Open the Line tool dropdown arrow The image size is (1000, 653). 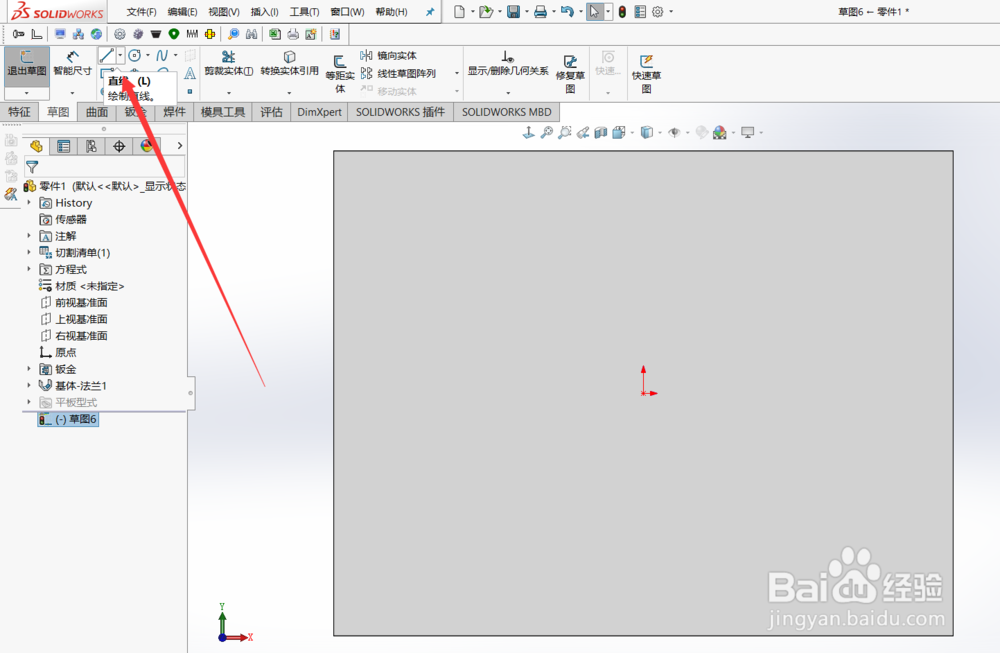[119, 55]
